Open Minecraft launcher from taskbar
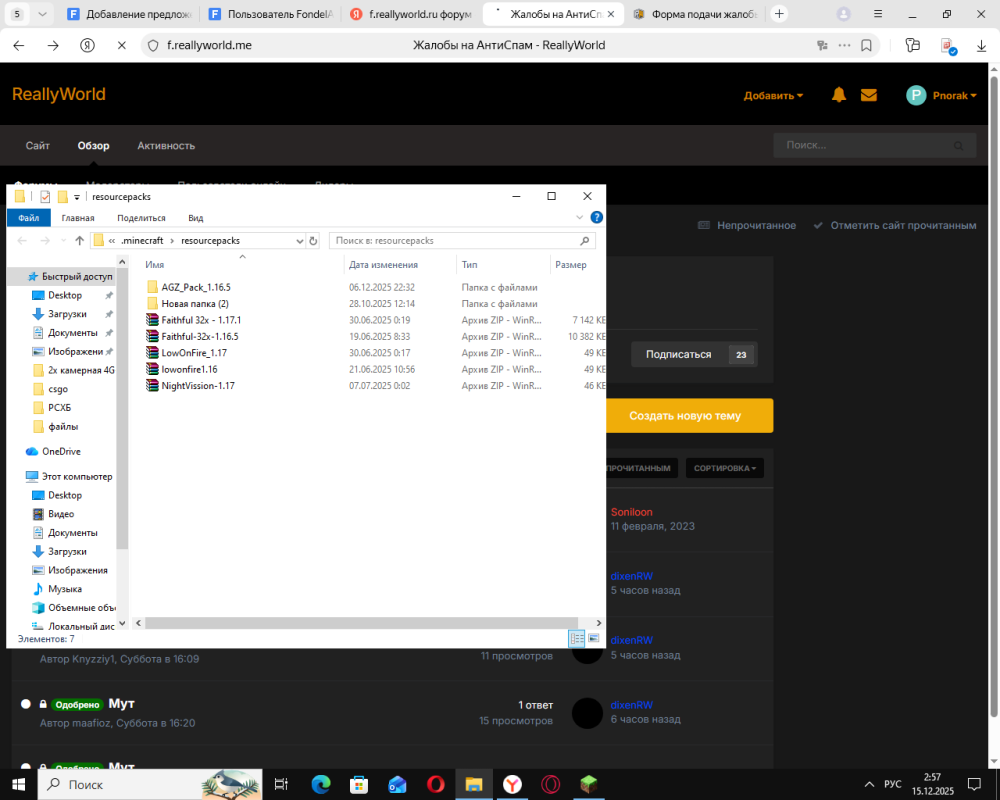1000x800 pixels. click(589, 784)
